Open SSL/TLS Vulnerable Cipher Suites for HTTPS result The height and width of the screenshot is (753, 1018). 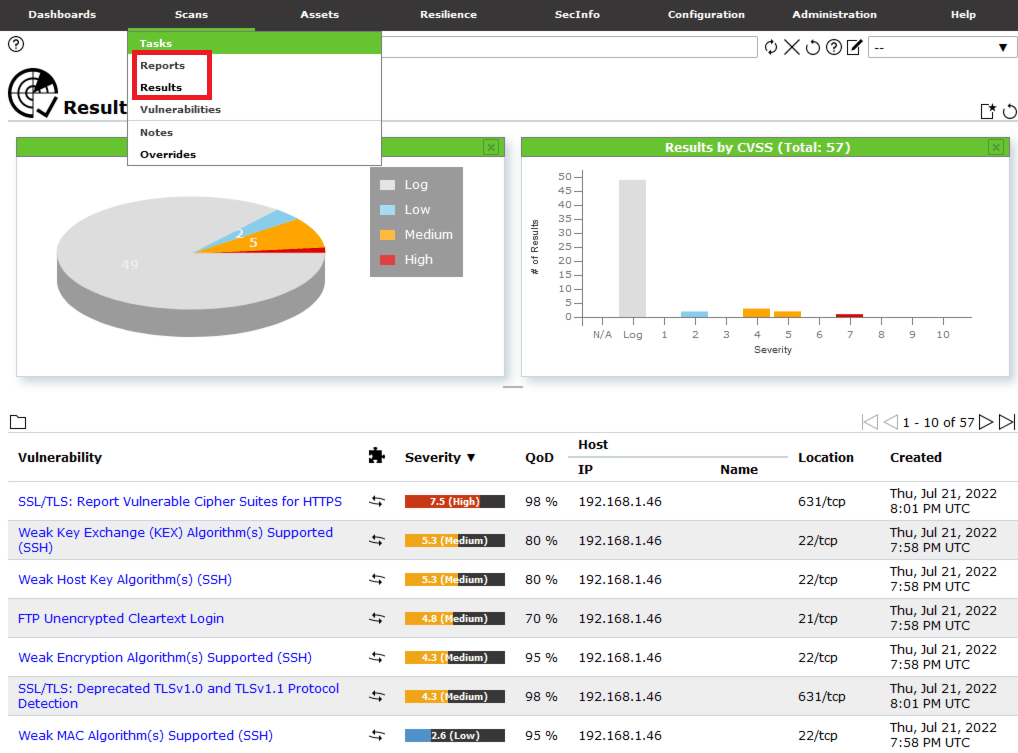[x=180, y=501]
